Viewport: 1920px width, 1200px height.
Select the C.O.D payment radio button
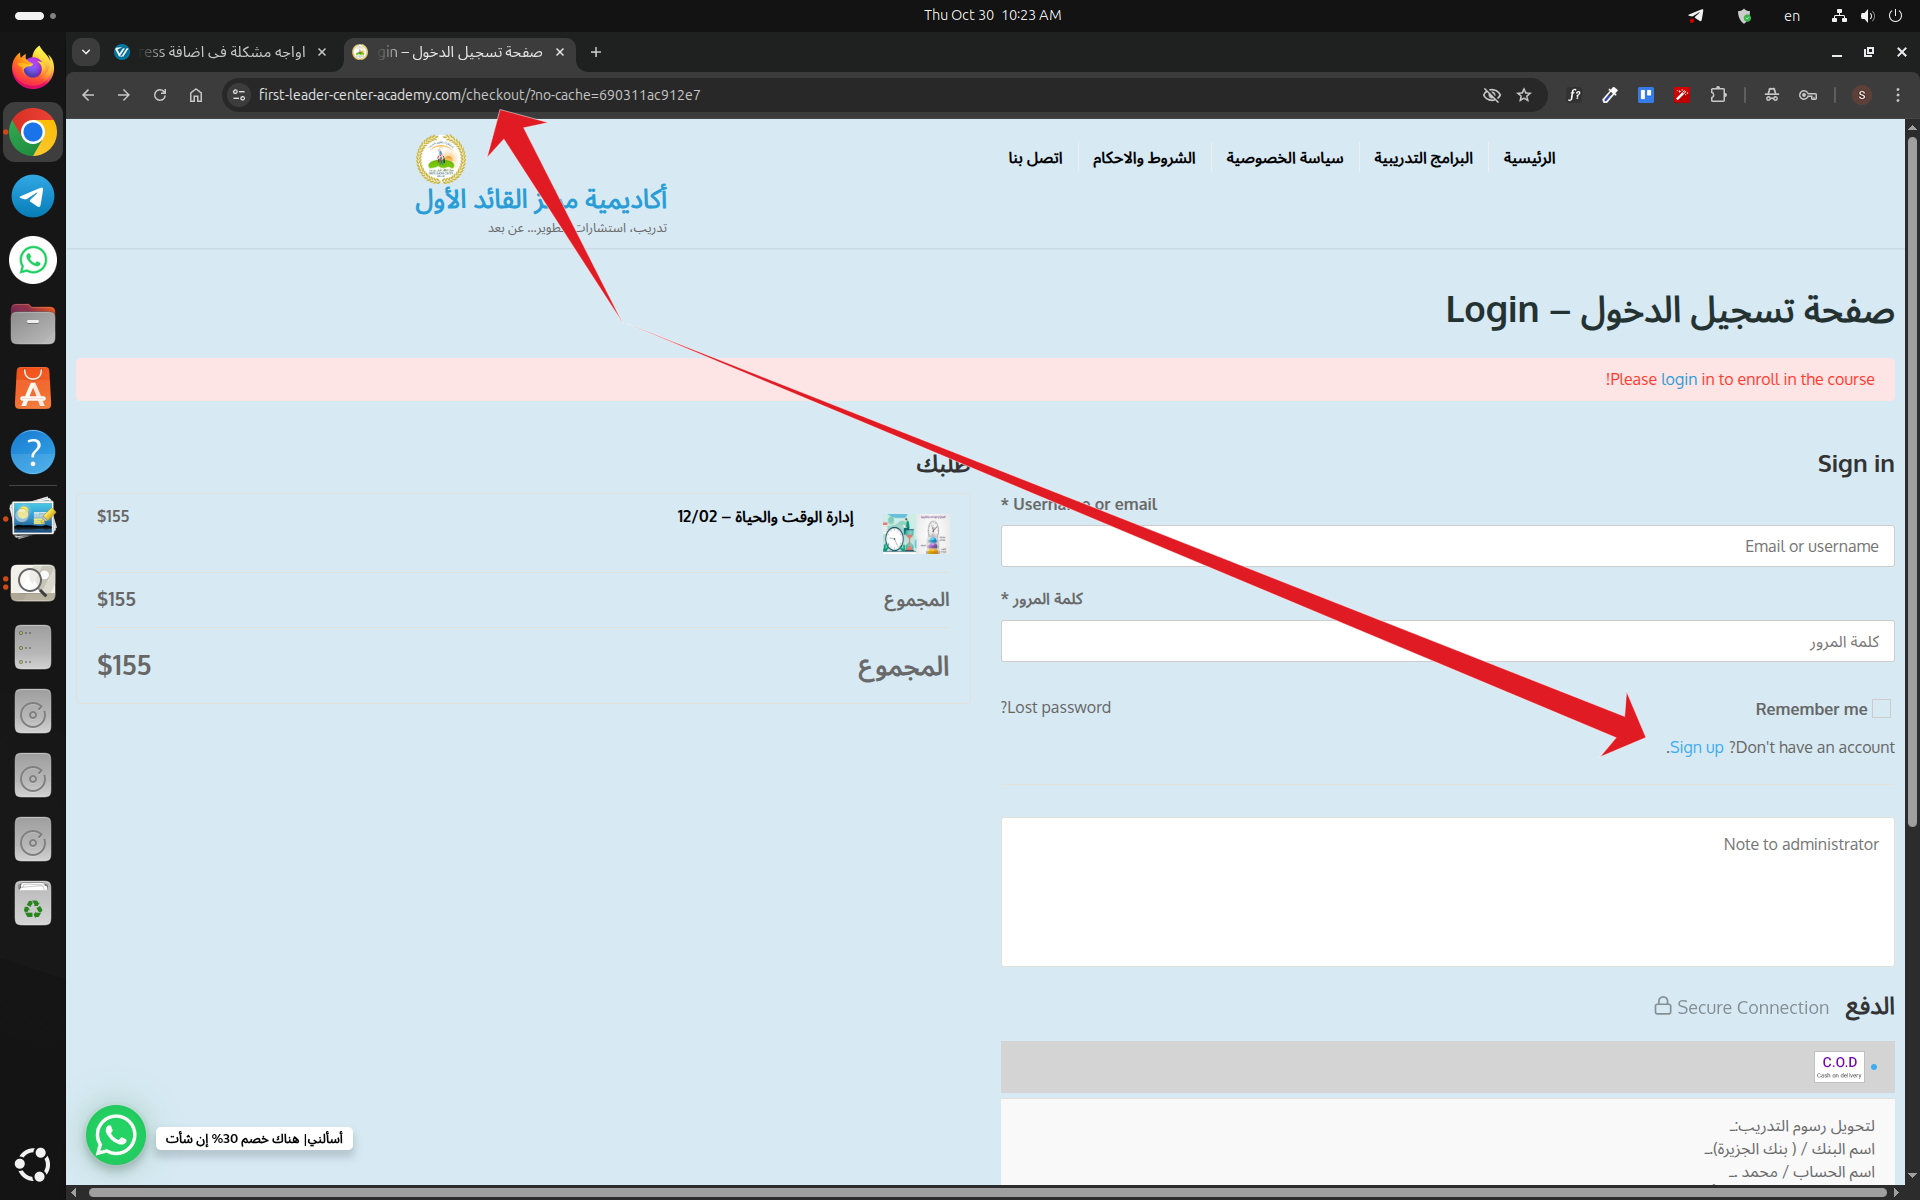[1874, 1067]
